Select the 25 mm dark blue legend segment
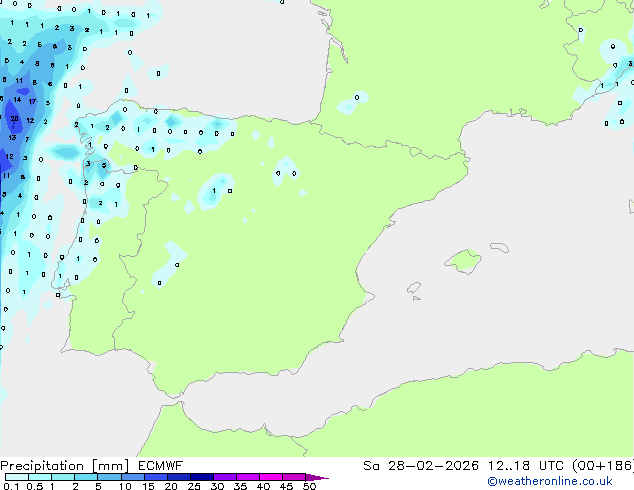The width and height of the screenshot is (634, 490). [205, 478]
